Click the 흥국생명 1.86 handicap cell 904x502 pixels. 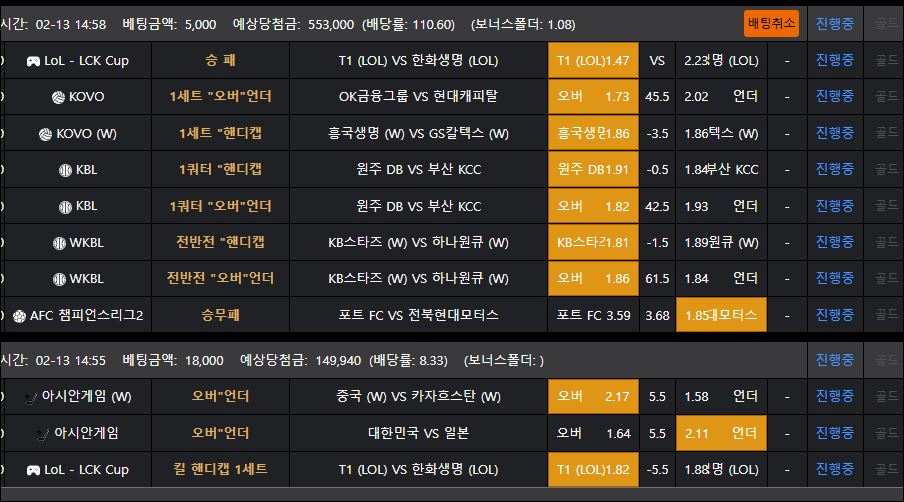click(x=593, y=134)
